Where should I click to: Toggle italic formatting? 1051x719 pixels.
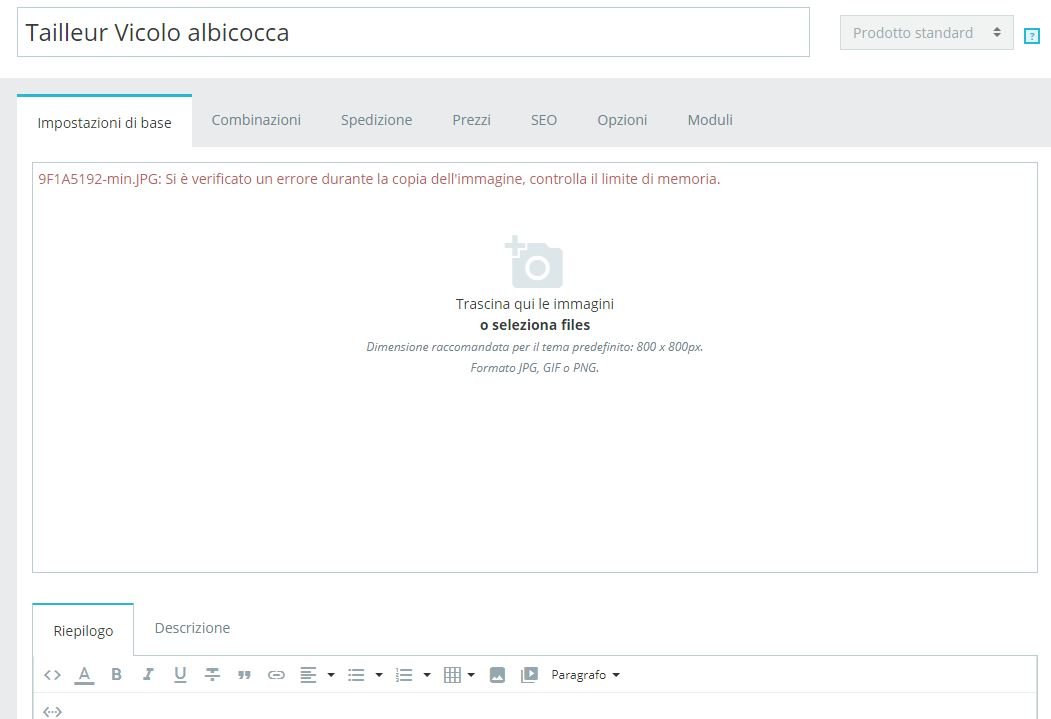[x=148, y=675]
